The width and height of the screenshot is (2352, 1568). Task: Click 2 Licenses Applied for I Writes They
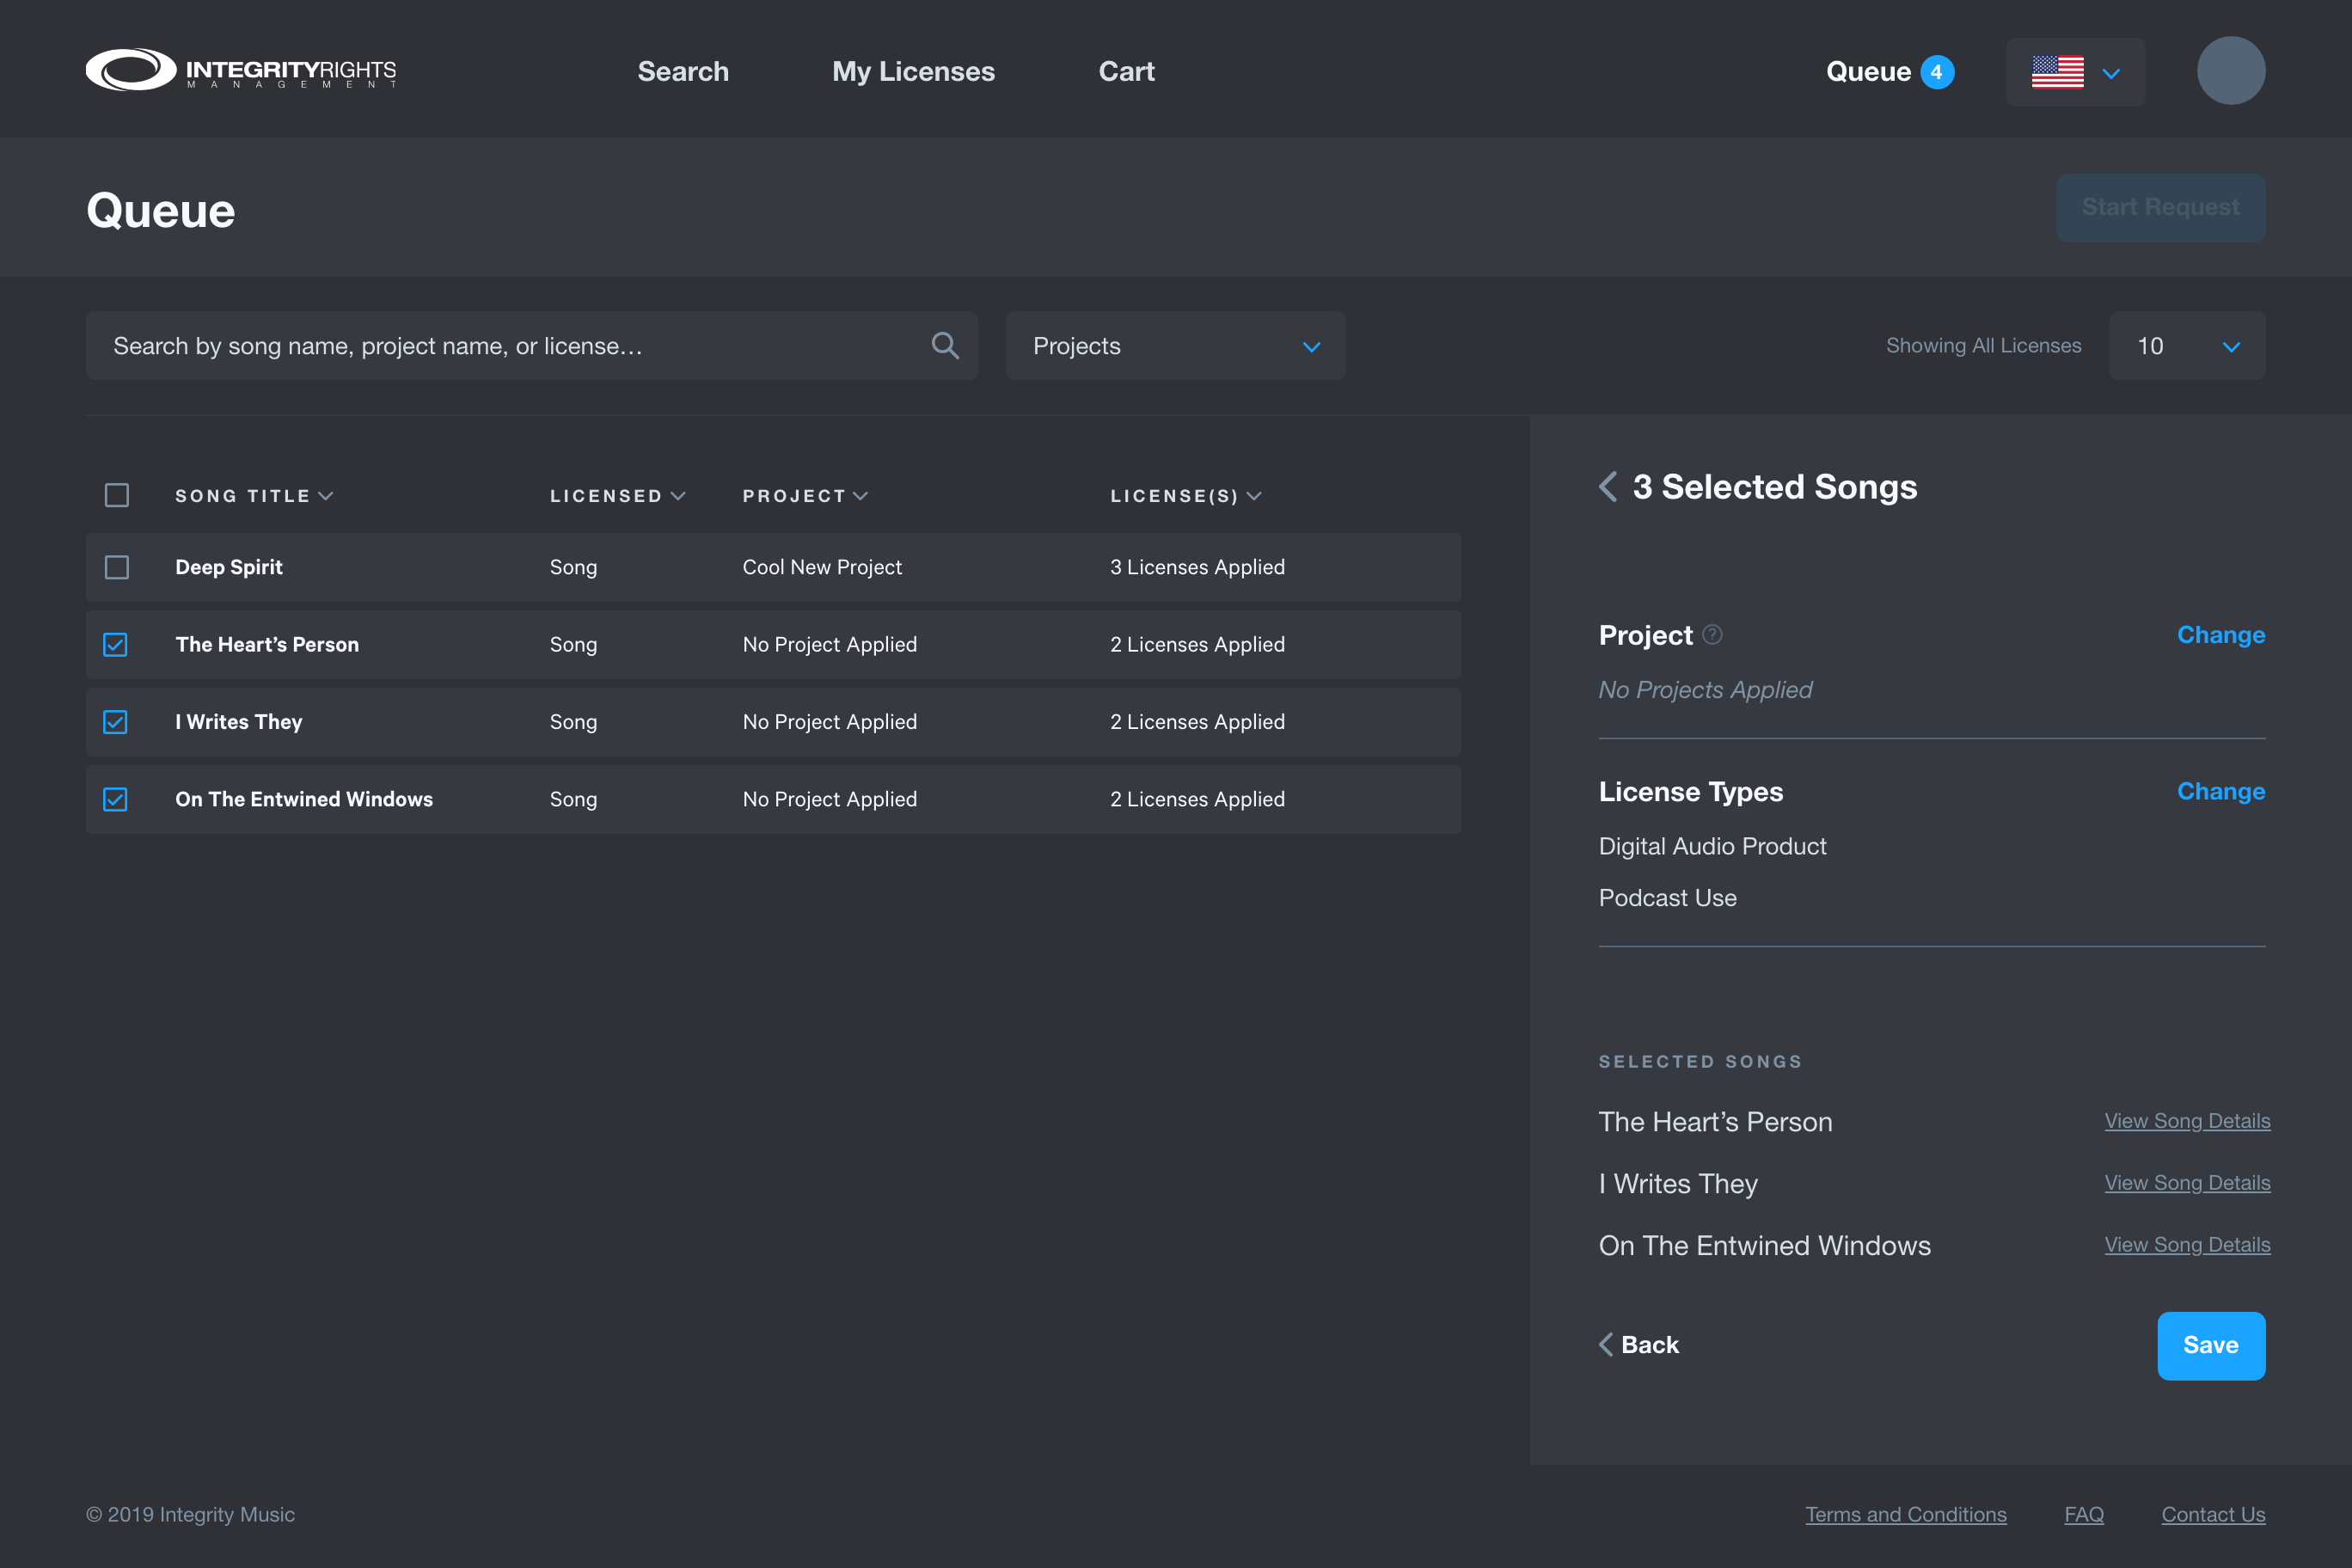[x=1197, y=722]
